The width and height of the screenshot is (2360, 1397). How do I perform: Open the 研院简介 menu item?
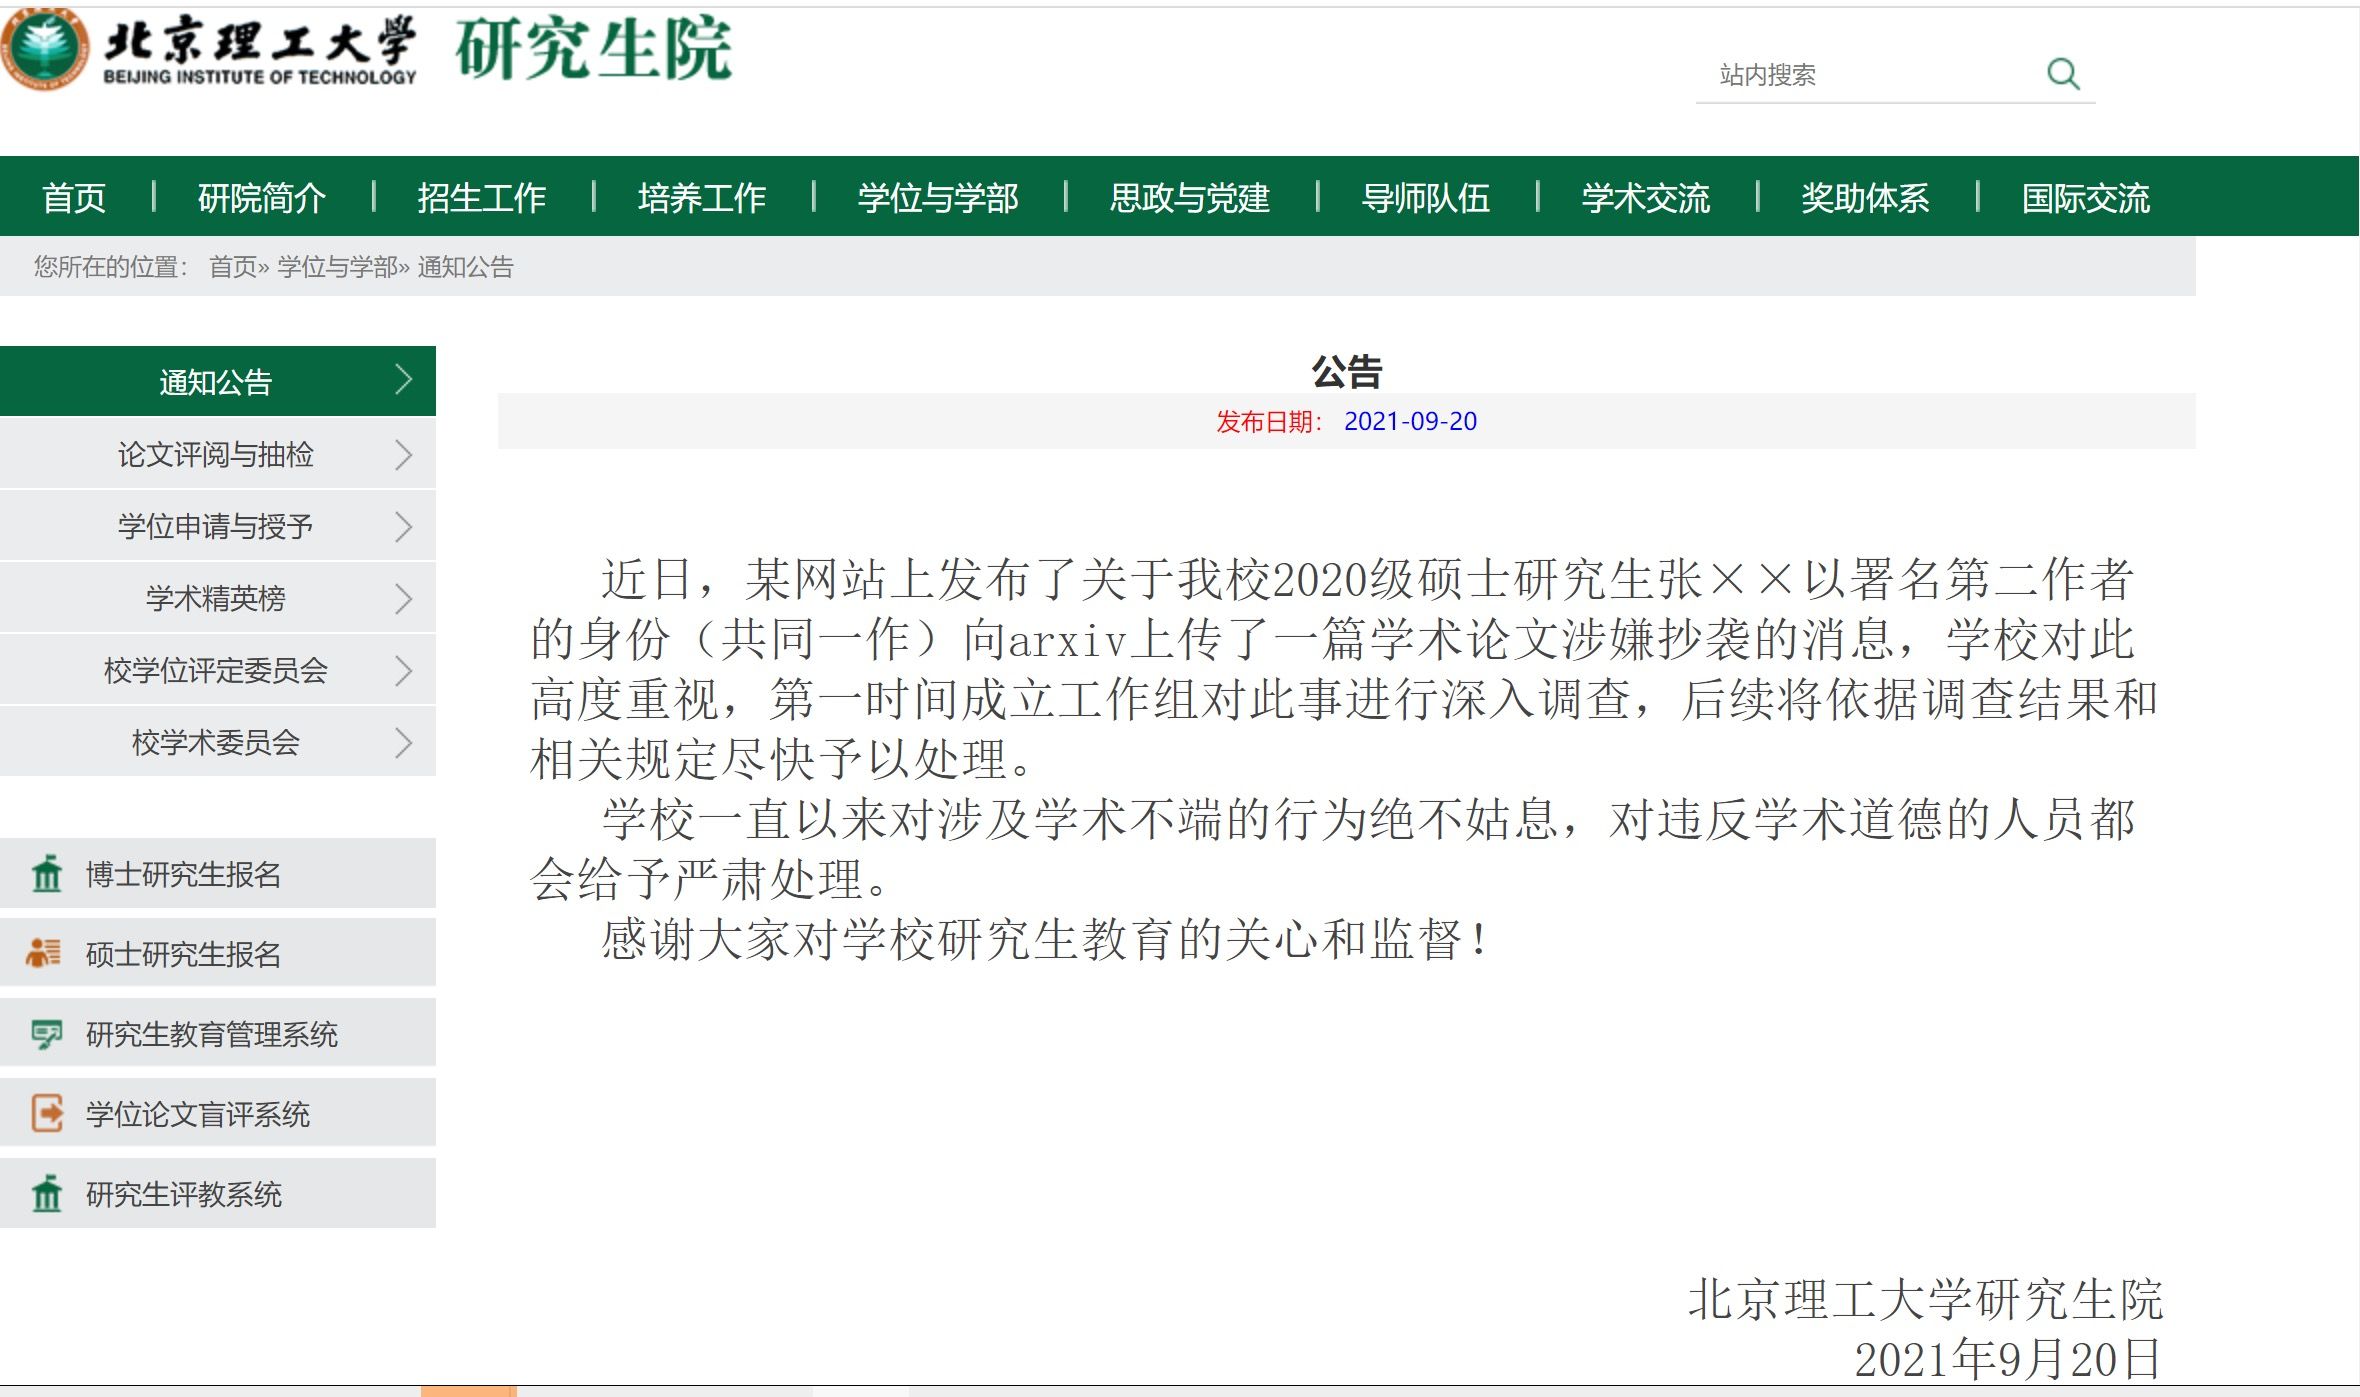coord(262,197)
